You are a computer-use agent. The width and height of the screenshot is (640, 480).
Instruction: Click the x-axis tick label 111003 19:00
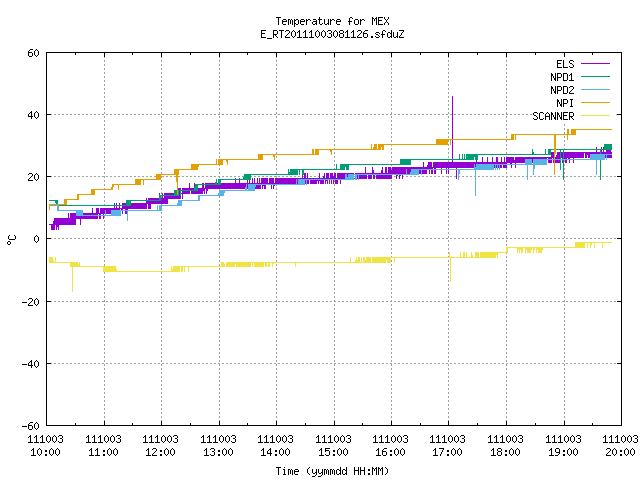pyautogui.click(x=564, y=446)
